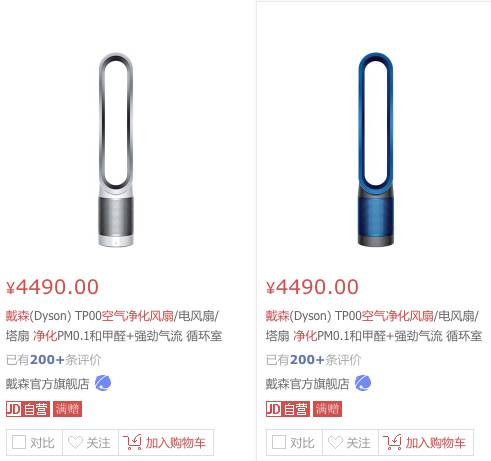The width and height of the screenshot is (491, 461).
Task: Click the 满赠 tag under blue fan
Action: click(x=327, y=409)
